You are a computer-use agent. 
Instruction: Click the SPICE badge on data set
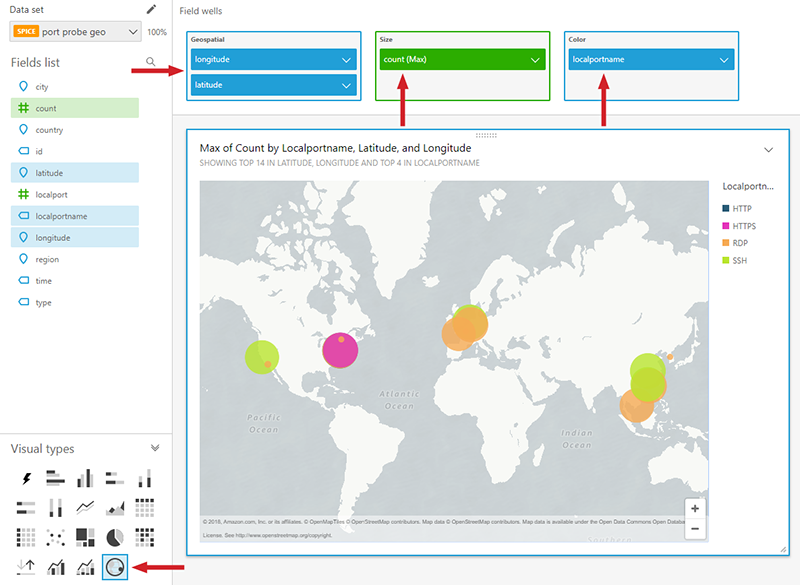[27, 32]
